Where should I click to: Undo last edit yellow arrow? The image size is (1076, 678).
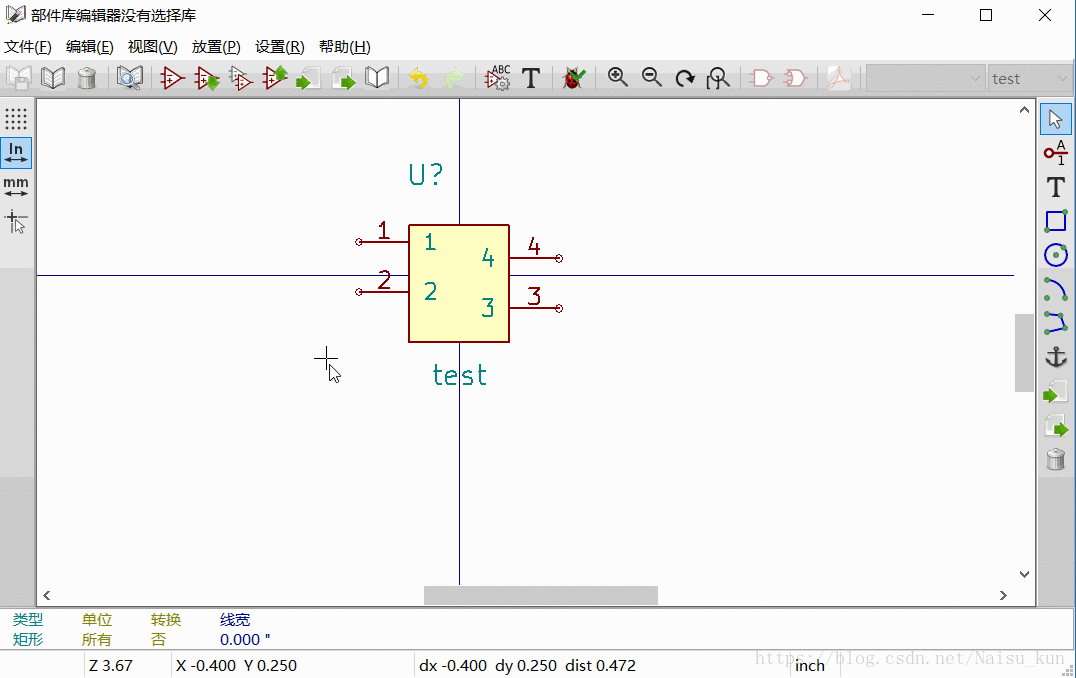pyautogui.click(x=418, y=78)
